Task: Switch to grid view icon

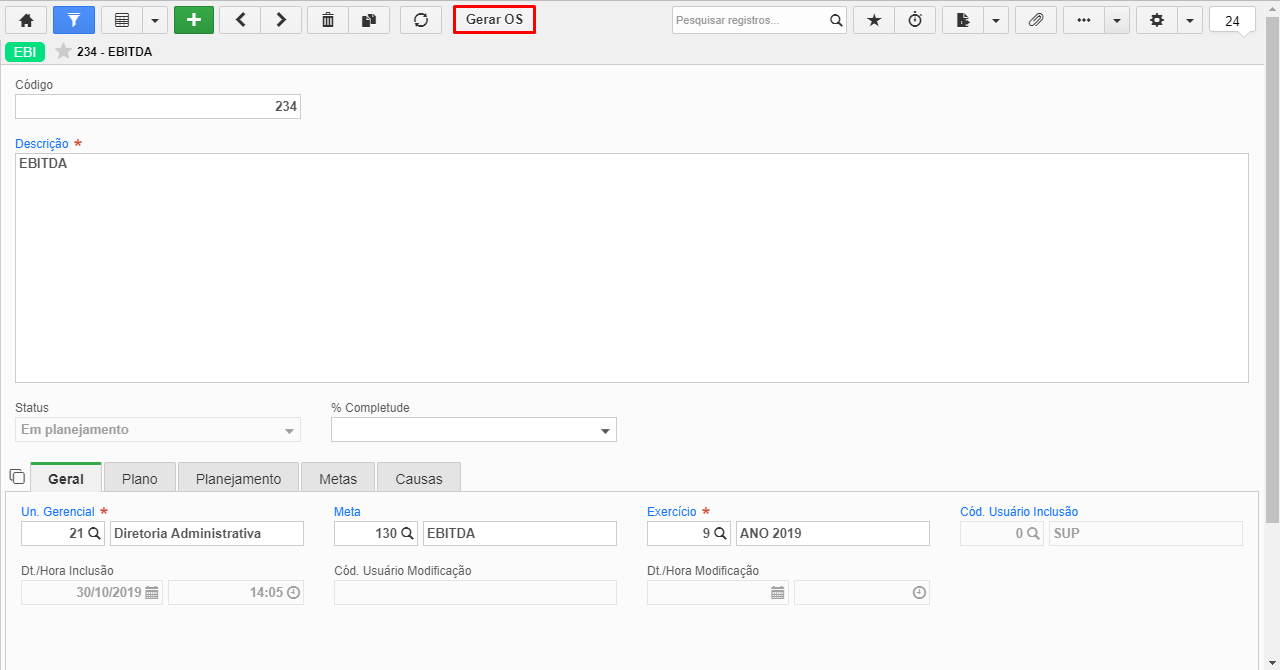Action: (x=122, y=20)
